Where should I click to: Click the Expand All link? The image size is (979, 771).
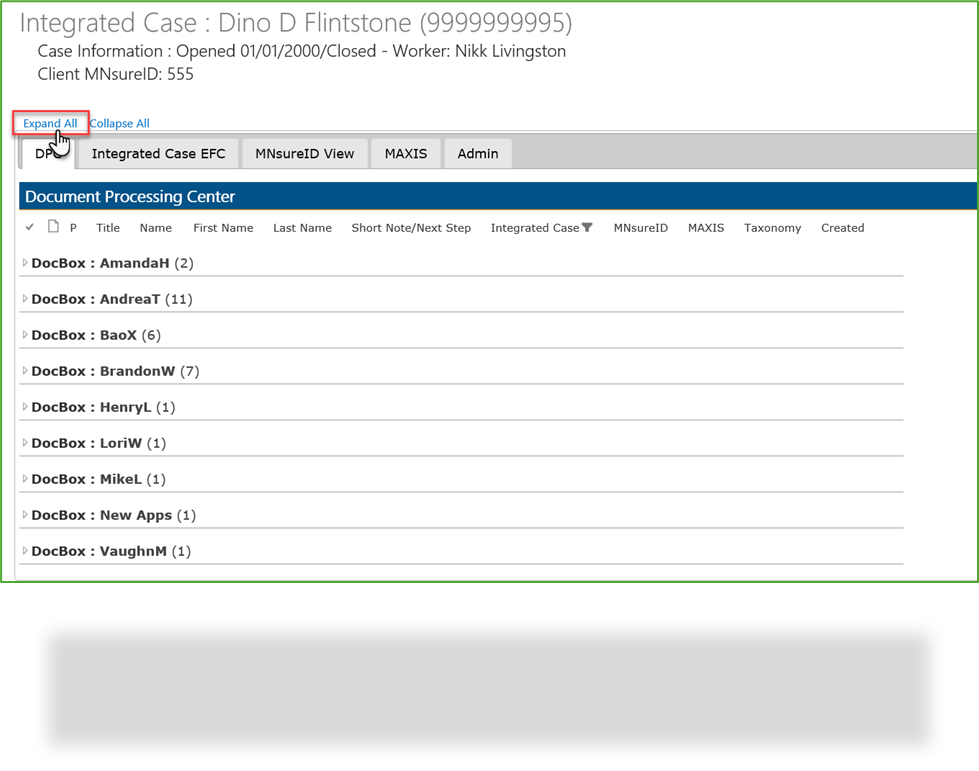pos(49,123)
